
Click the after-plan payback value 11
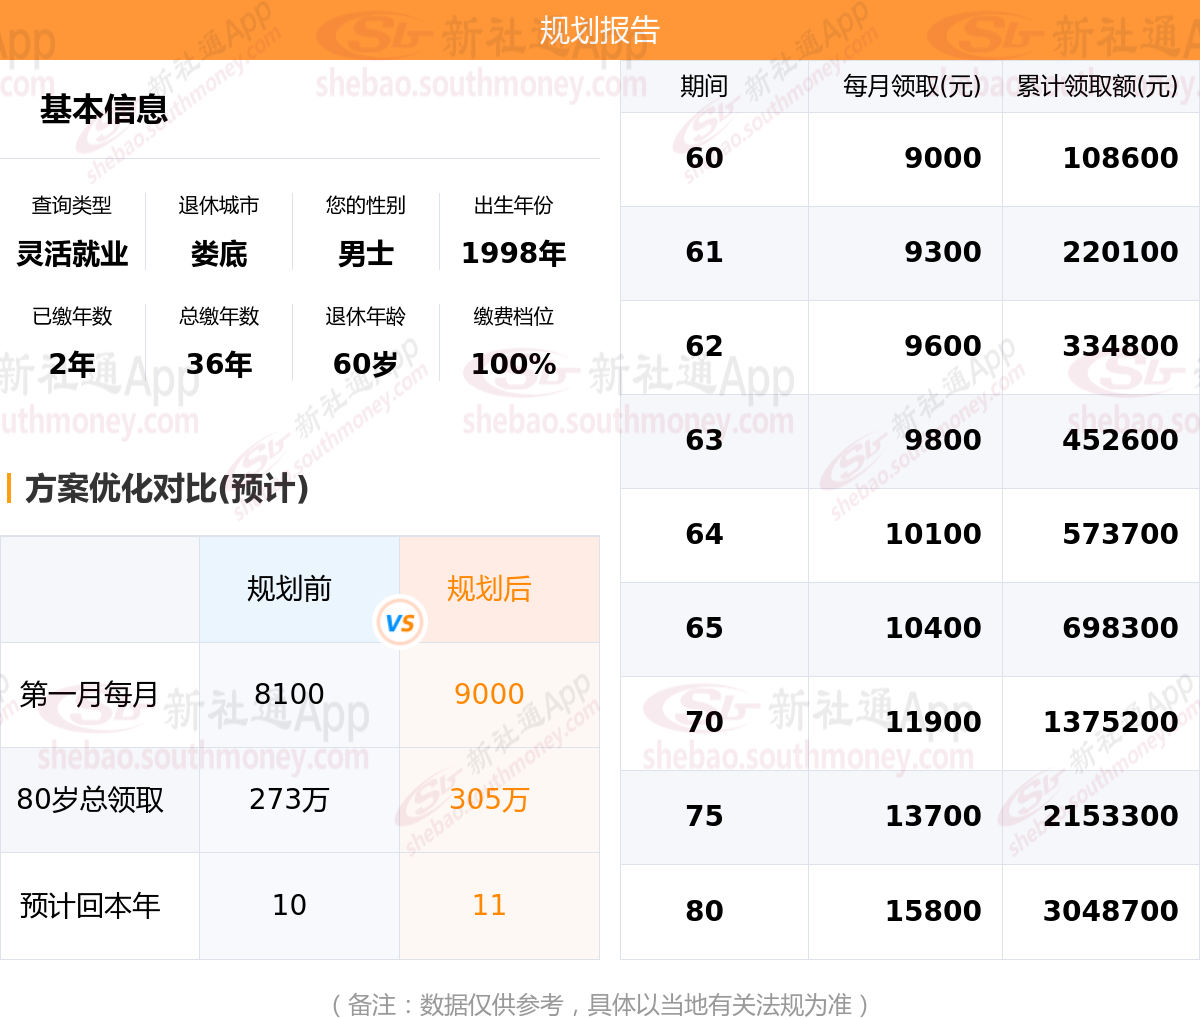point(489,905)
